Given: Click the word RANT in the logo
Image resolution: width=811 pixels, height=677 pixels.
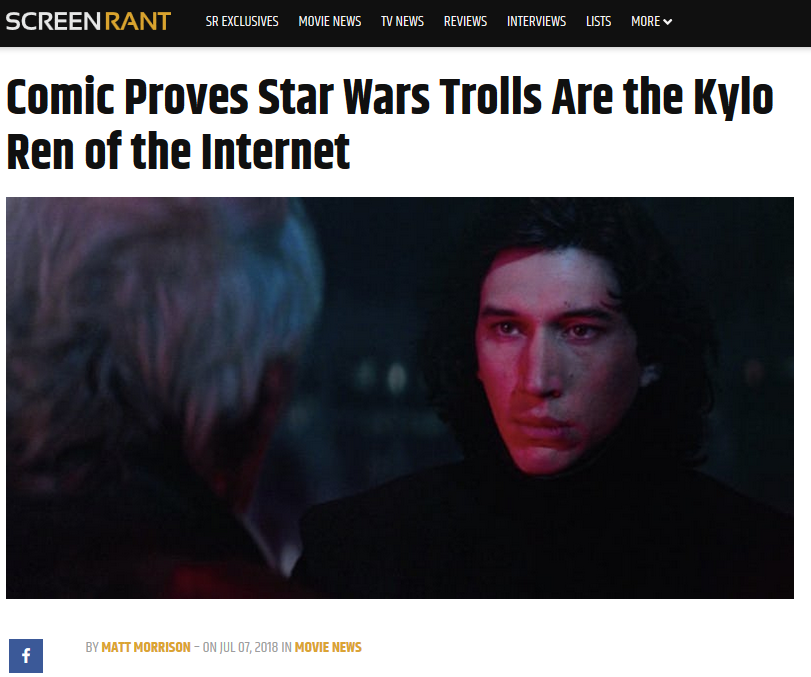Looking at the screenshot, I should 138,21.
